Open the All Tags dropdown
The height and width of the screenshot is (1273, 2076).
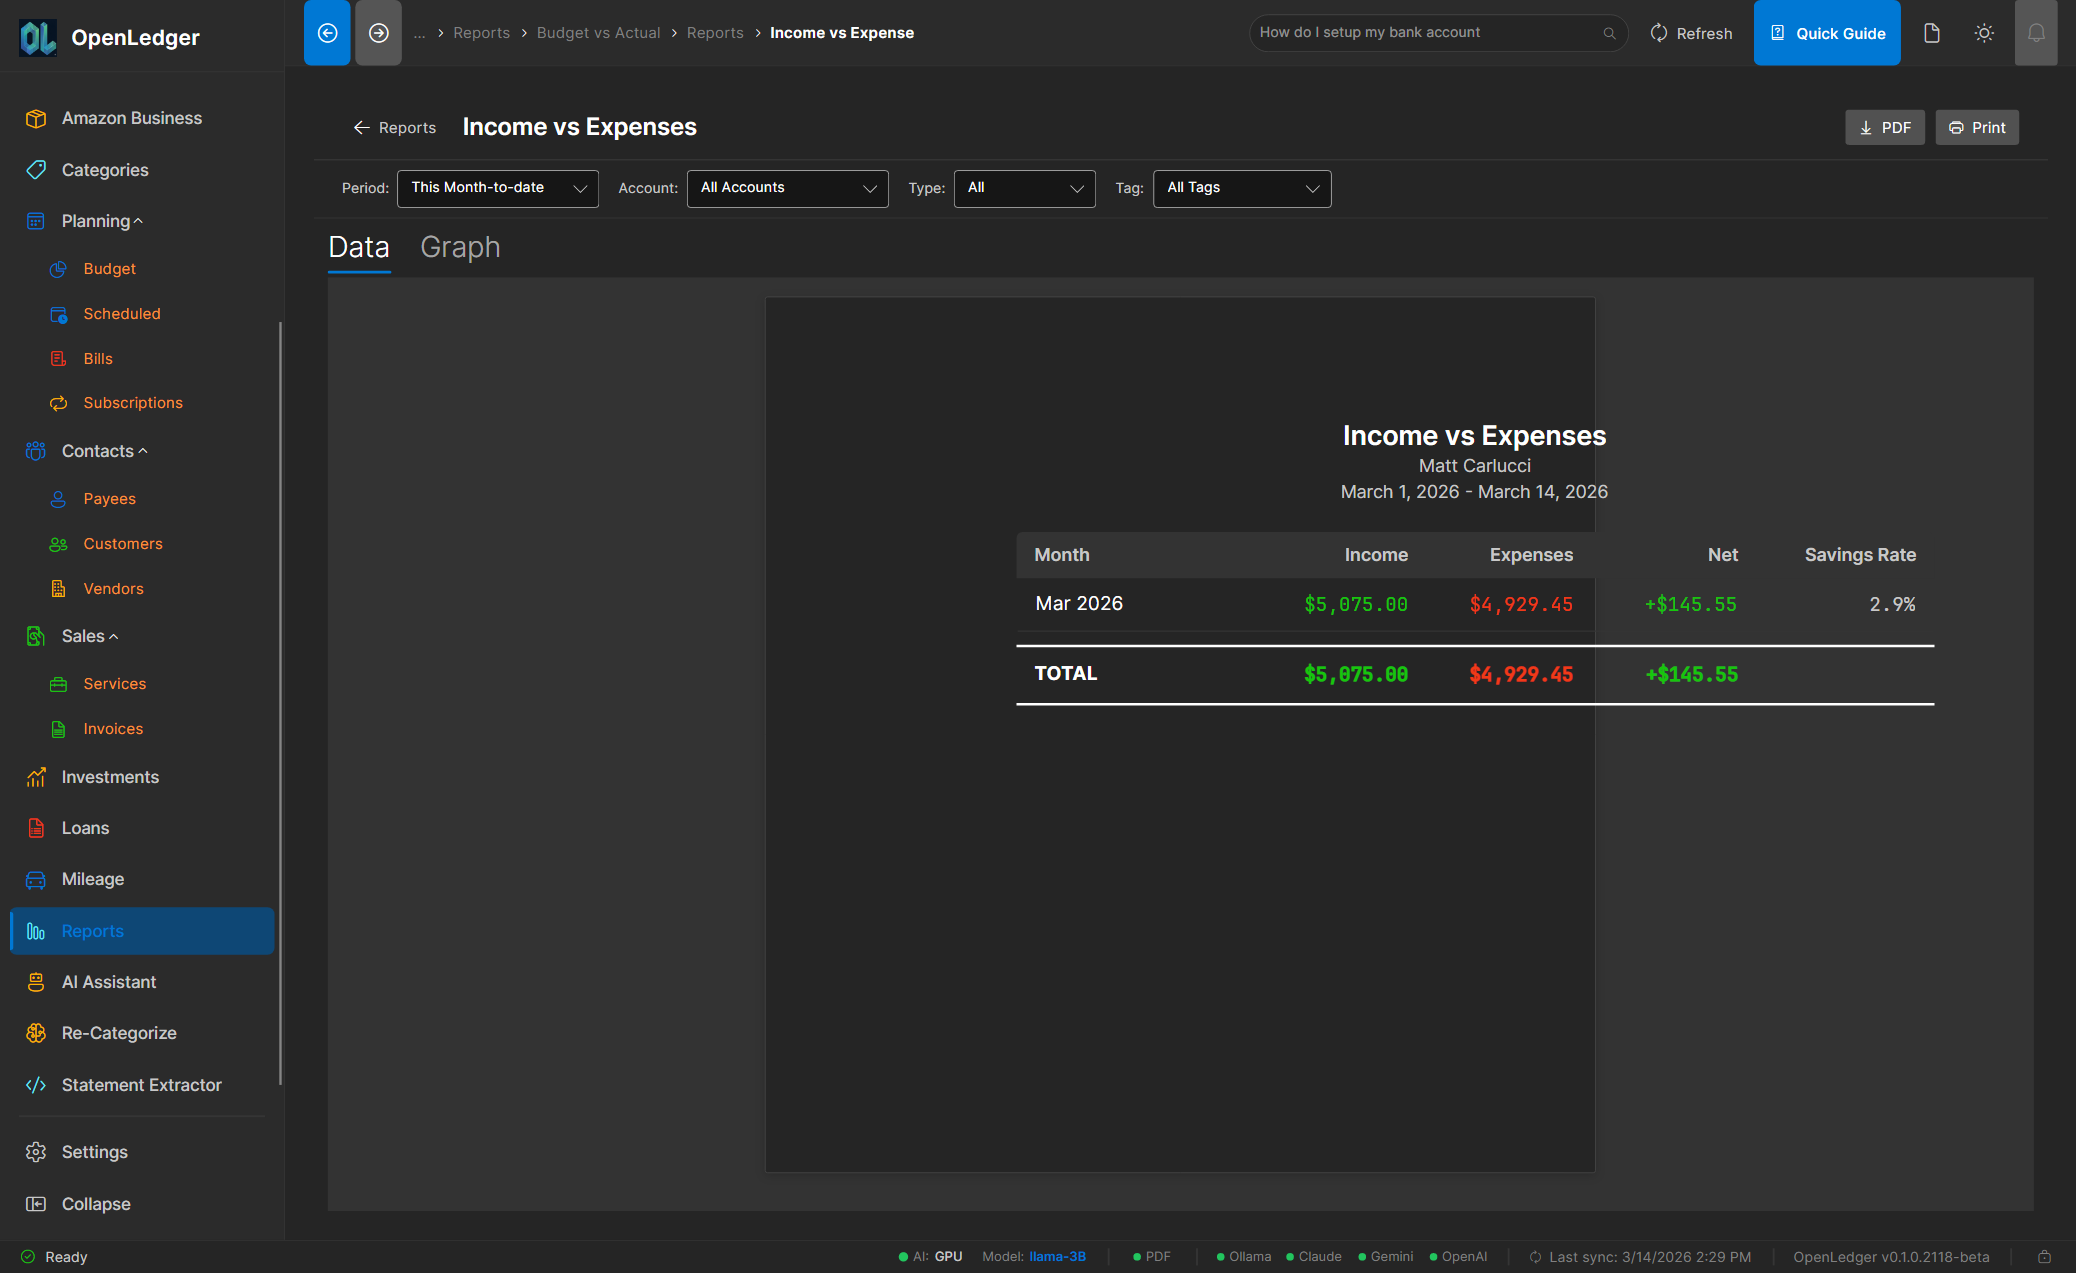1241,188
